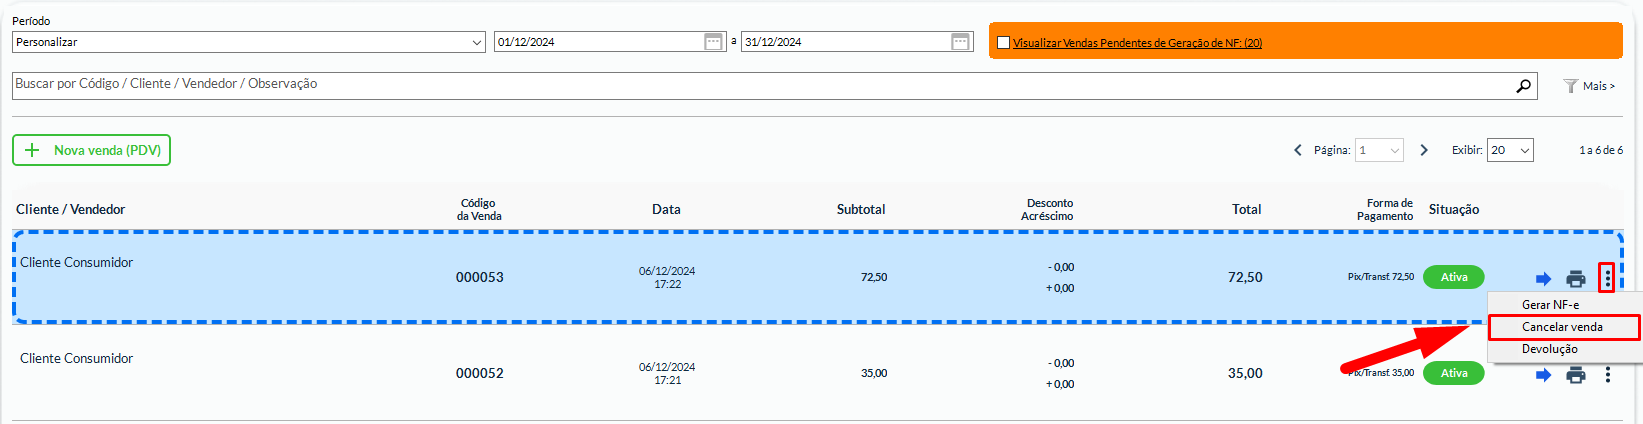Print sale 000053 using printer icon
Viewport: 1643px width, 424px height.
tap(1576, 279)
